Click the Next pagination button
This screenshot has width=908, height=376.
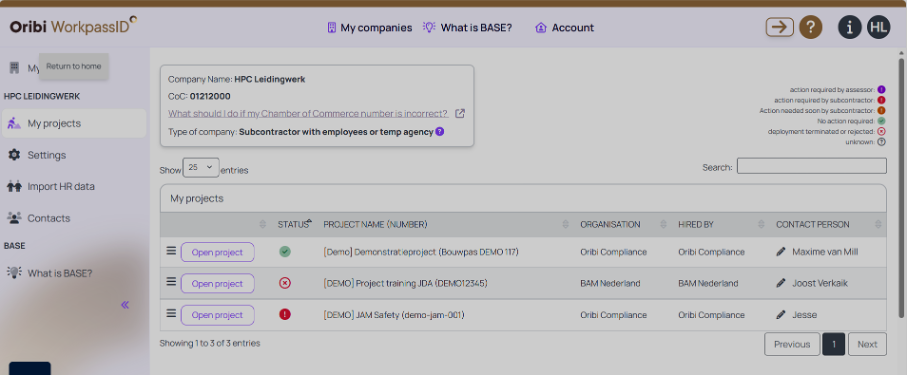pos(867,344)
